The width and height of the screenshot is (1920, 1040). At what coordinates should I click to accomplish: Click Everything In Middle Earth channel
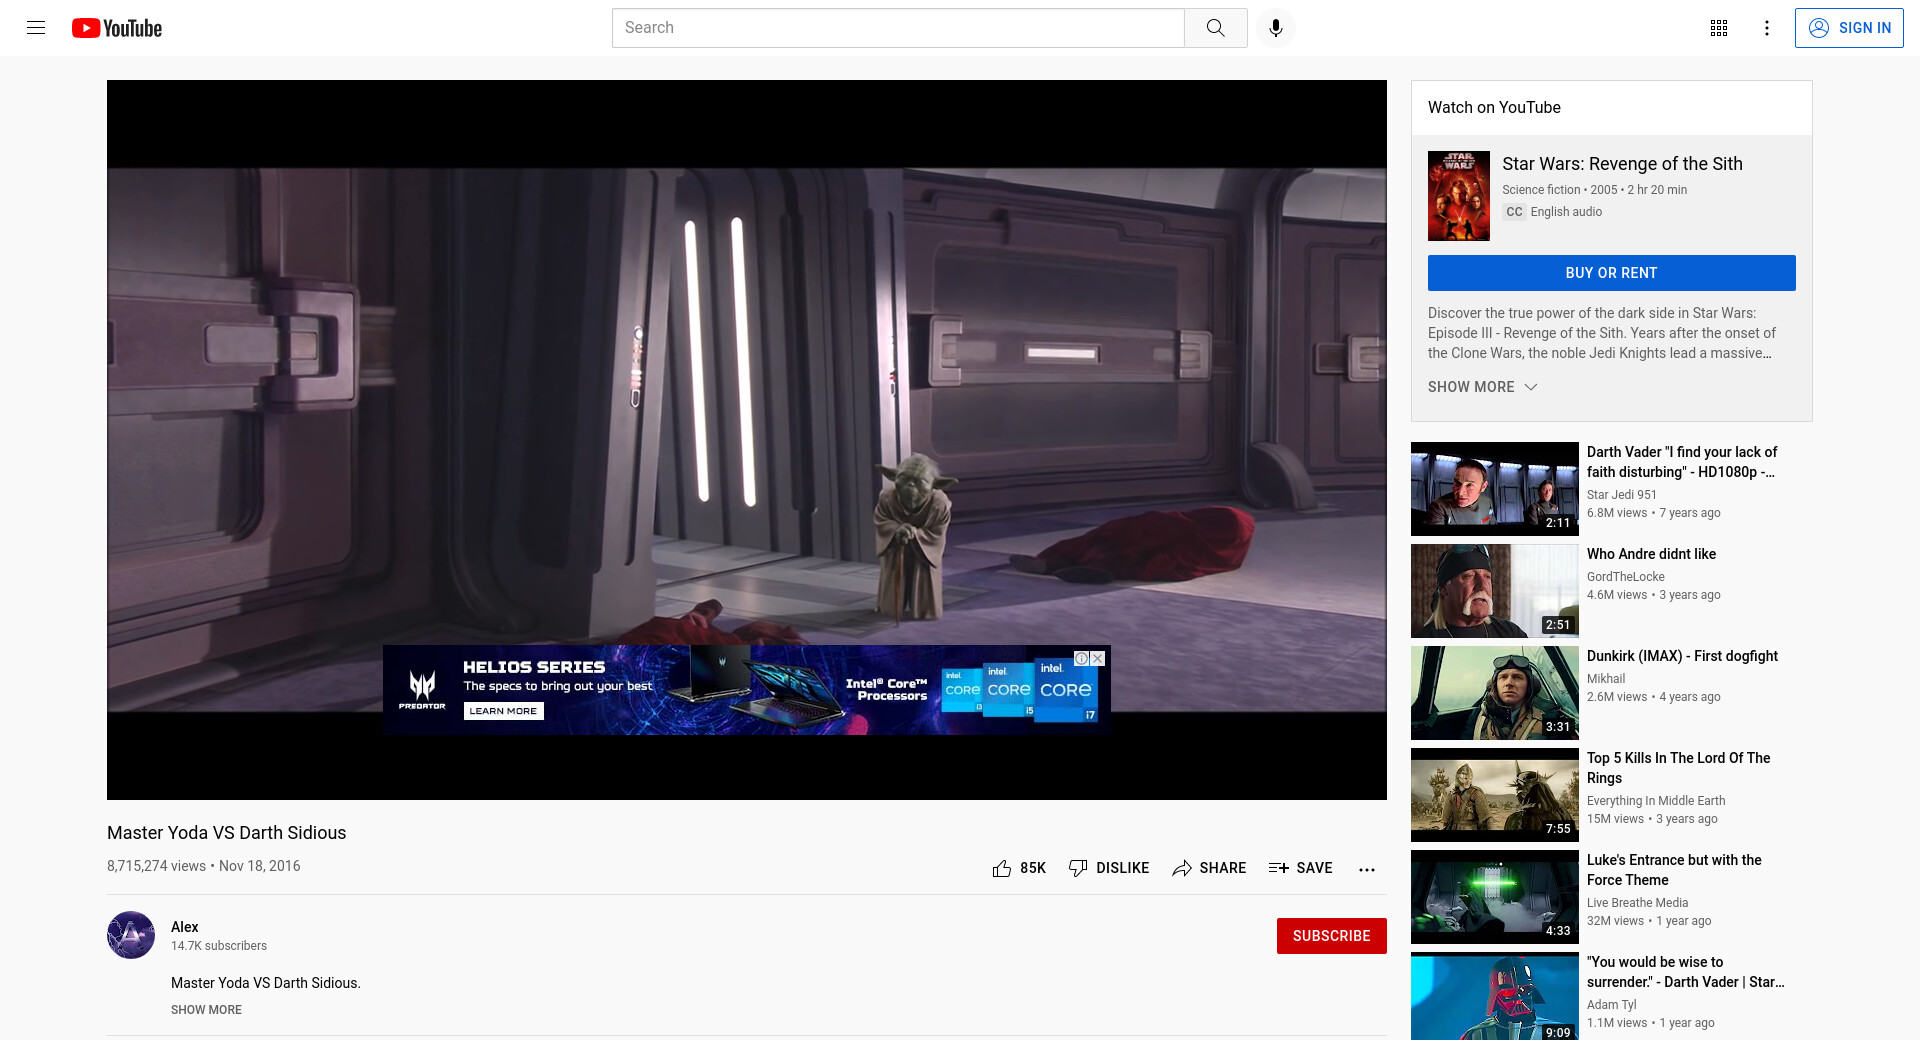coord(1655,801)
